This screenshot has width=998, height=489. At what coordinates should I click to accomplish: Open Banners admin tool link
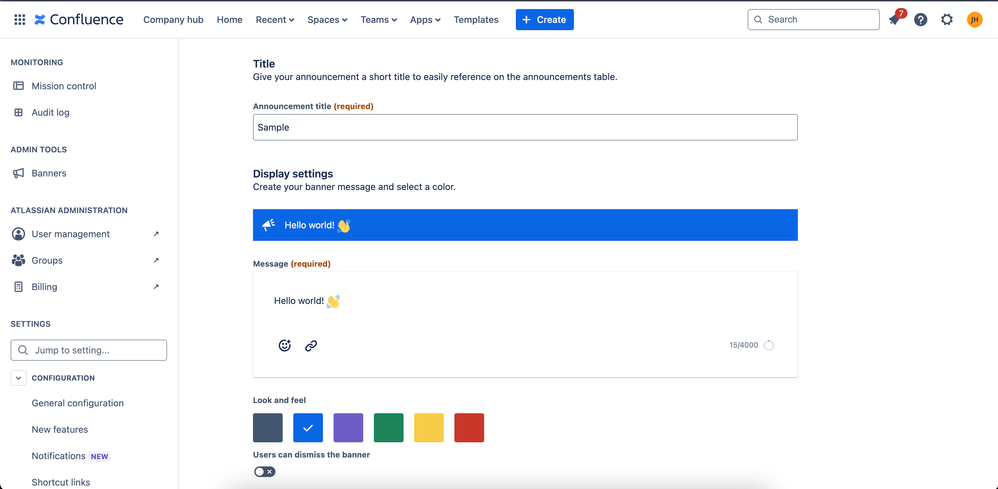click(49, 173)
